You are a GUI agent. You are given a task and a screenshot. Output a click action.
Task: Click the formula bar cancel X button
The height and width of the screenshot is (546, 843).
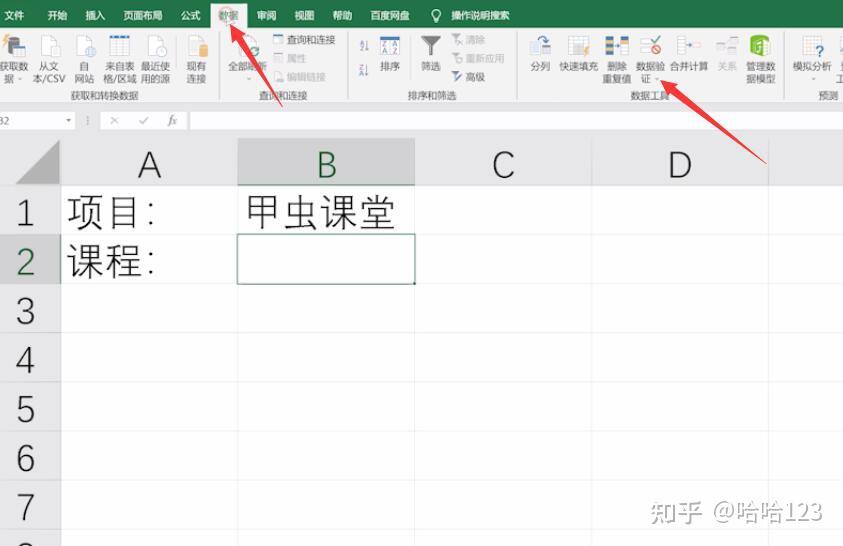point(114,120)
